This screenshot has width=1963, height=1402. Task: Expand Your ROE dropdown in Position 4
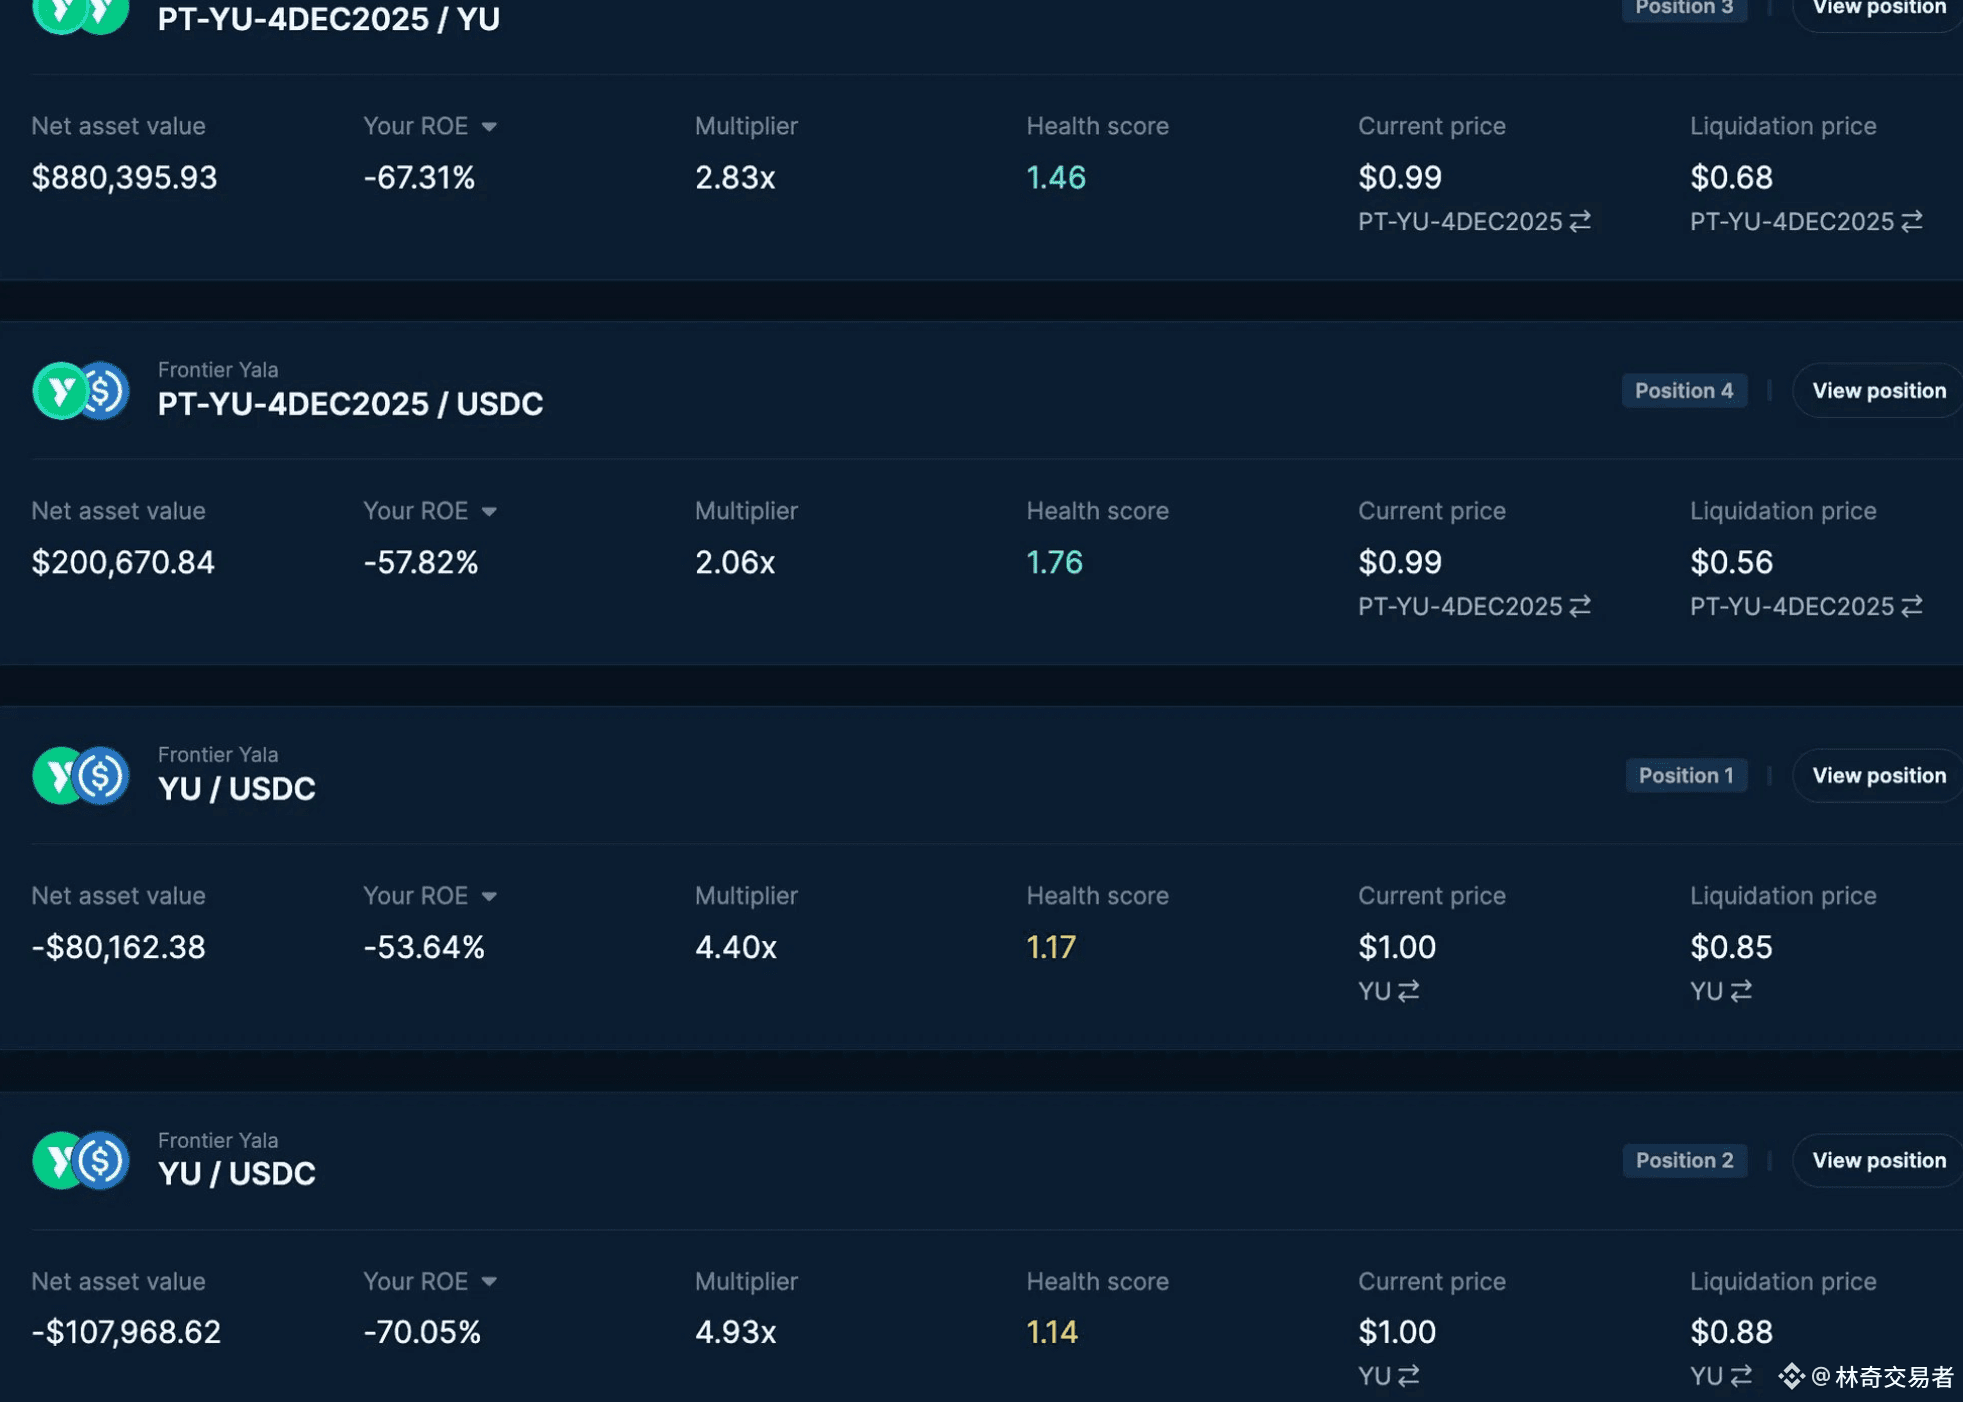(489, 512)
